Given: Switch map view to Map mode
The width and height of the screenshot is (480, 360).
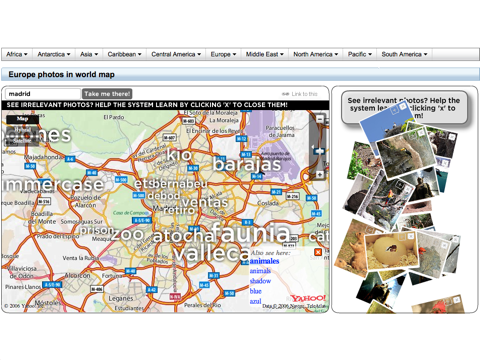Looking at the screenshot, I should pos(22,119).
